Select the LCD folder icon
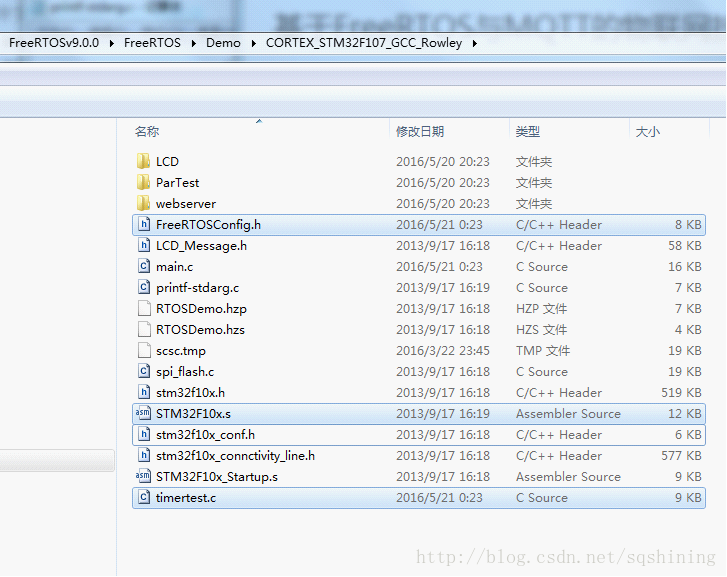Viewport: 727px width, 577px height. coord(144,161)
